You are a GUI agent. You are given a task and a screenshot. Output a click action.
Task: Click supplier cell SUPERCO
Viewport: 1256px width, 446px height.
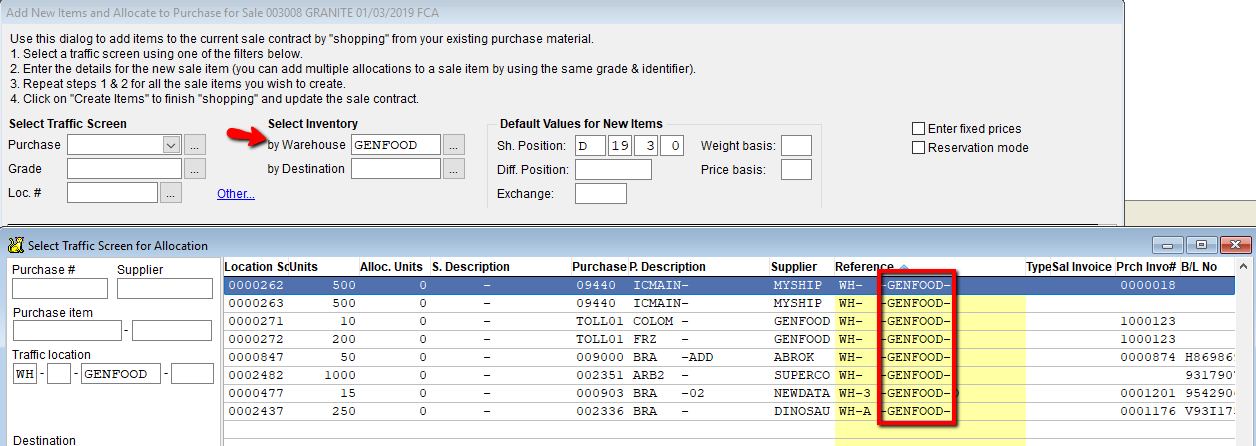click(802, 375)
